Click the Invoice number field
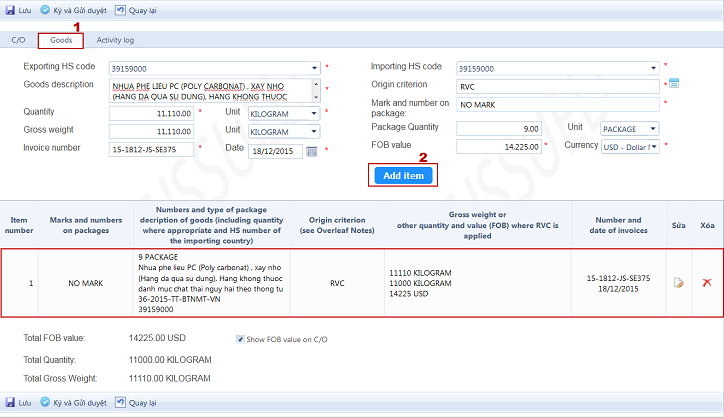724x418 pixels. point(151,150)
